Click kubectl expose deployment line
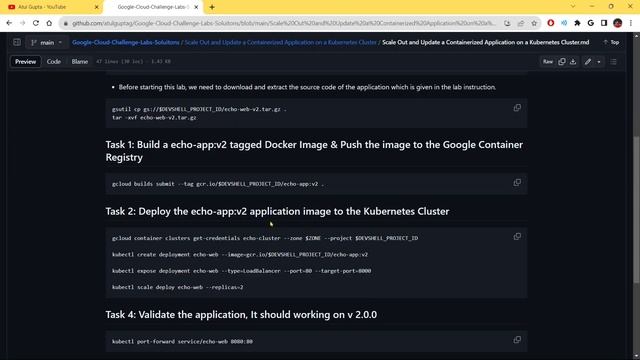The width and height of the screenshot is (640, 360). [x=242, y=271]
